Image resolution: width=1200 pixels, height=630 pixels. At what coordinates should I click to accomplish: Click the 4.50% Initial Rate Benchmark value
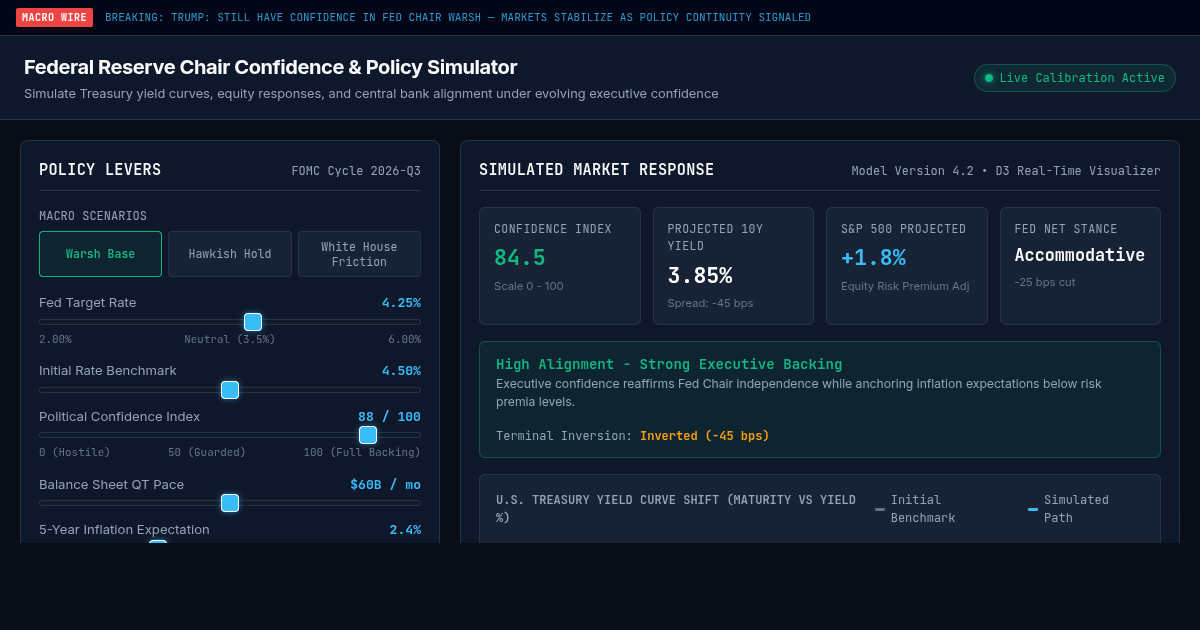(401, 371)
